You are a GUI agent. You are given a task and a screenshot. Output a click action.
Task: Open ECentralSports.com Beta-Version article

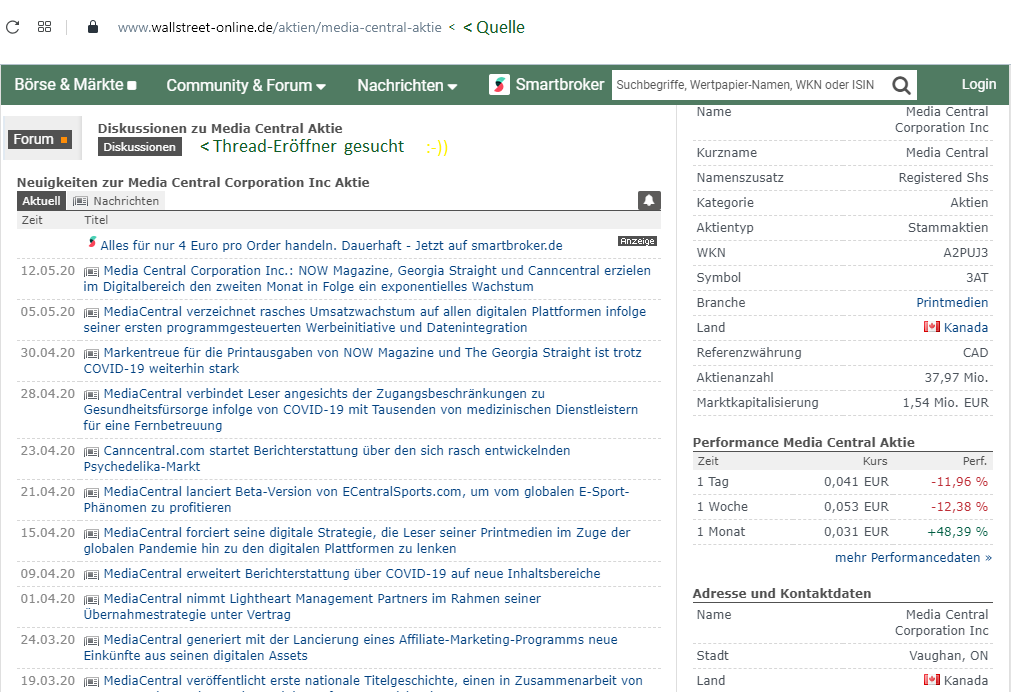click(x=357, y=500)
